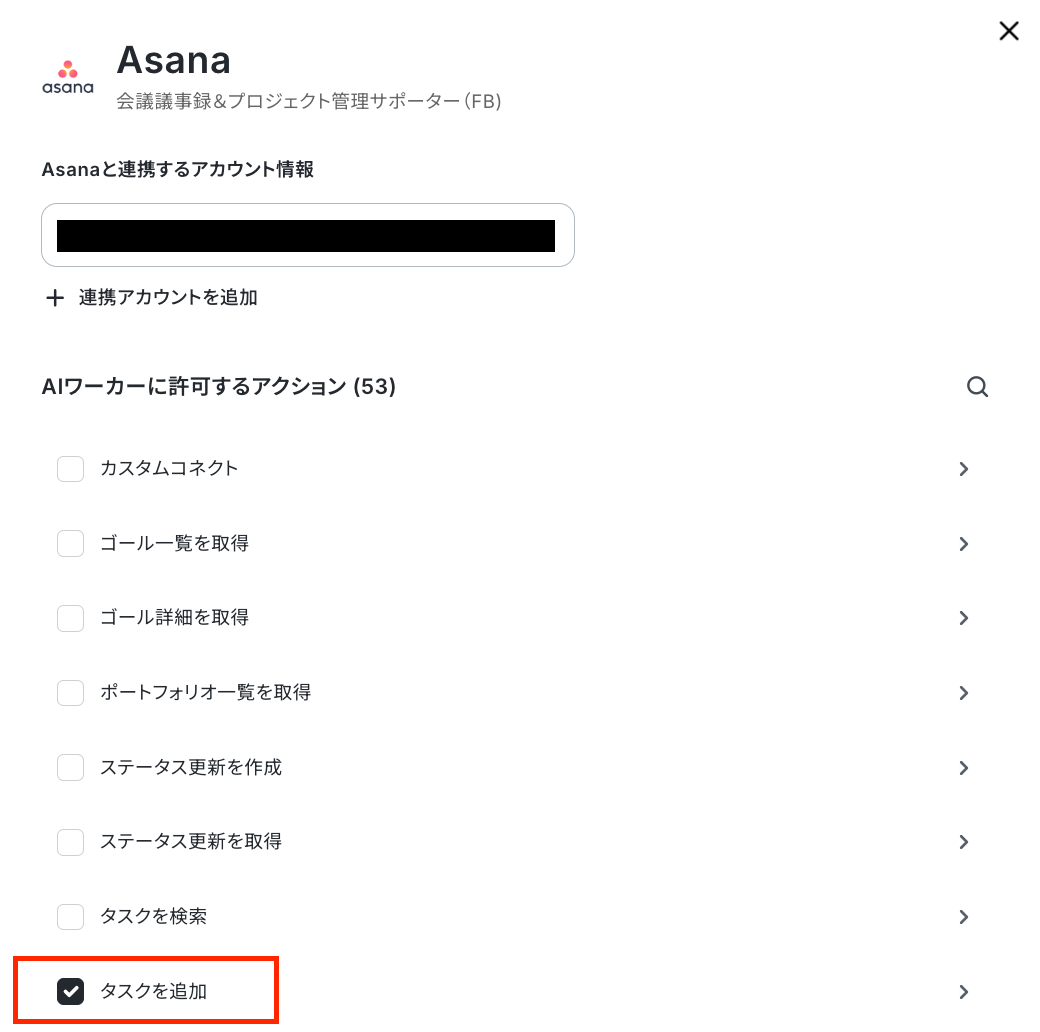
Task: Select the ステータス更新を作成 checkbox
Action: click(x=70, y=767)
